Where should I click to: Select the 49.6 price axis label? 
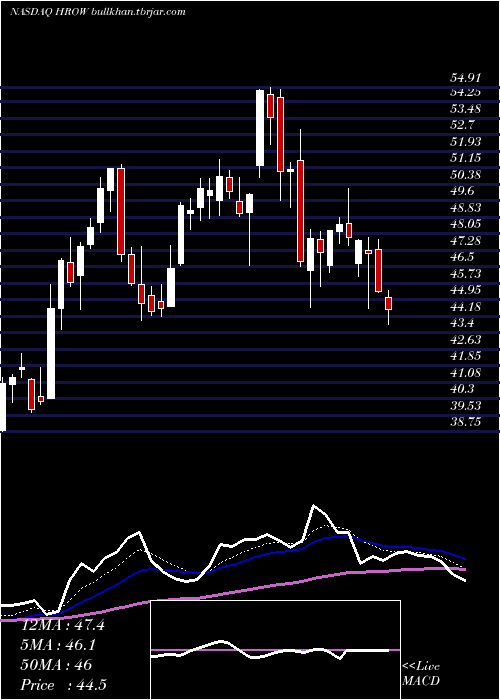click(462, 192)
